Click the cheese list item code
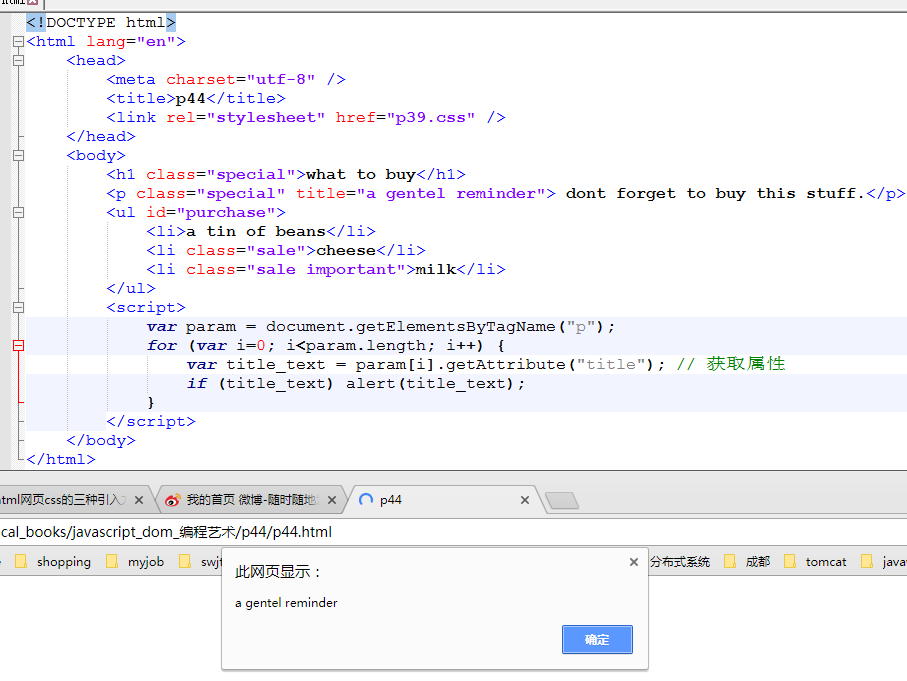The width and height of the screenshot is (907, 681). pos(286,251)
